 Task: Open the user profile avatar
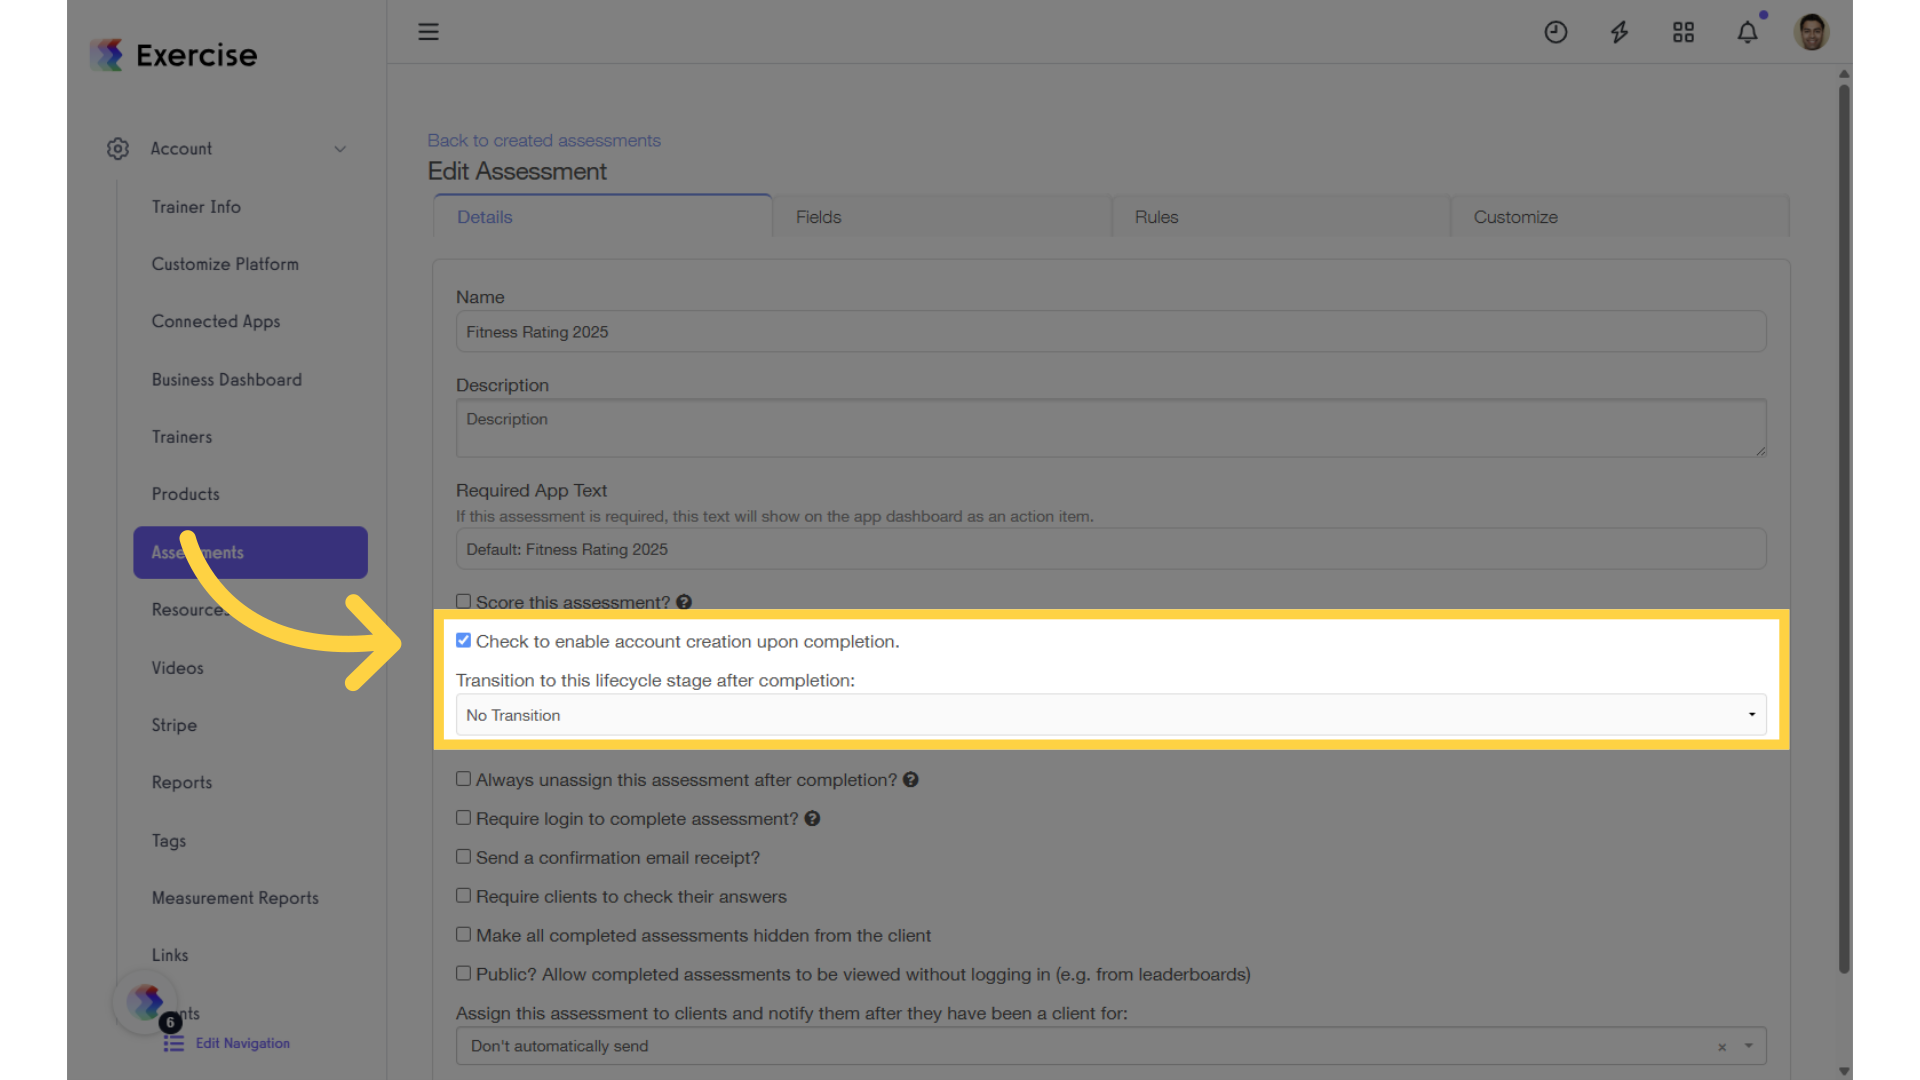pyautogui.click(x=1811, y=32)
